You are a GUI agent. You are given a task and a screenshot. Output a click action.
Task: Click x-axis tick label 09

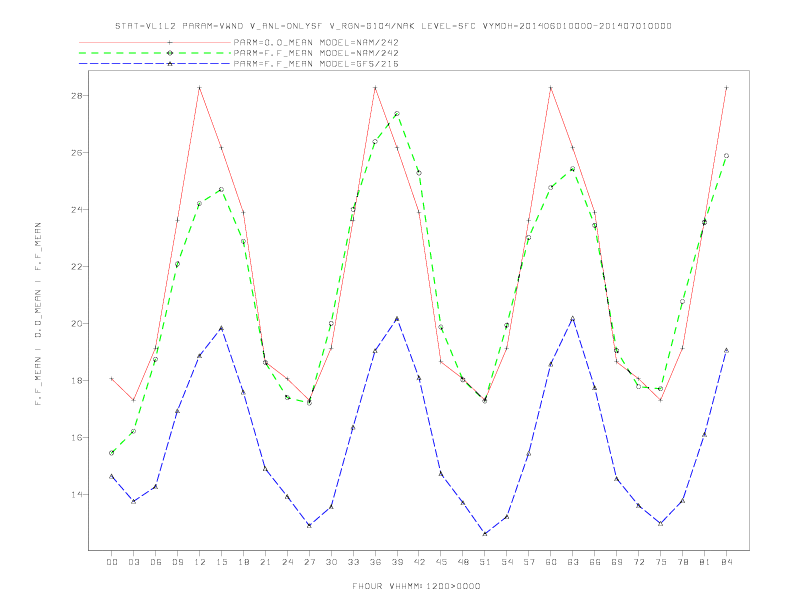[x=177, y=562]
